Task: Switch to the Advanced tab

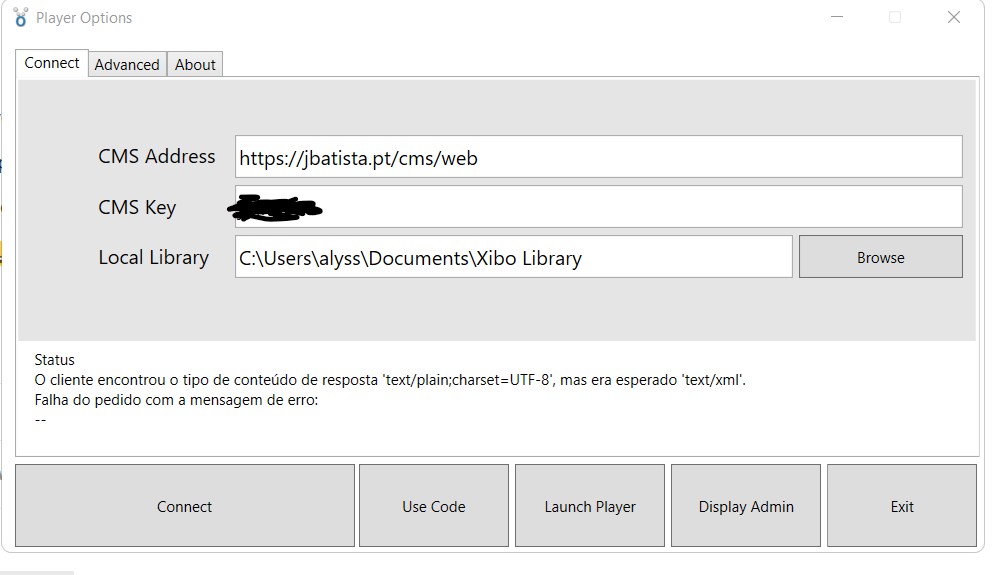Action: 127,64
